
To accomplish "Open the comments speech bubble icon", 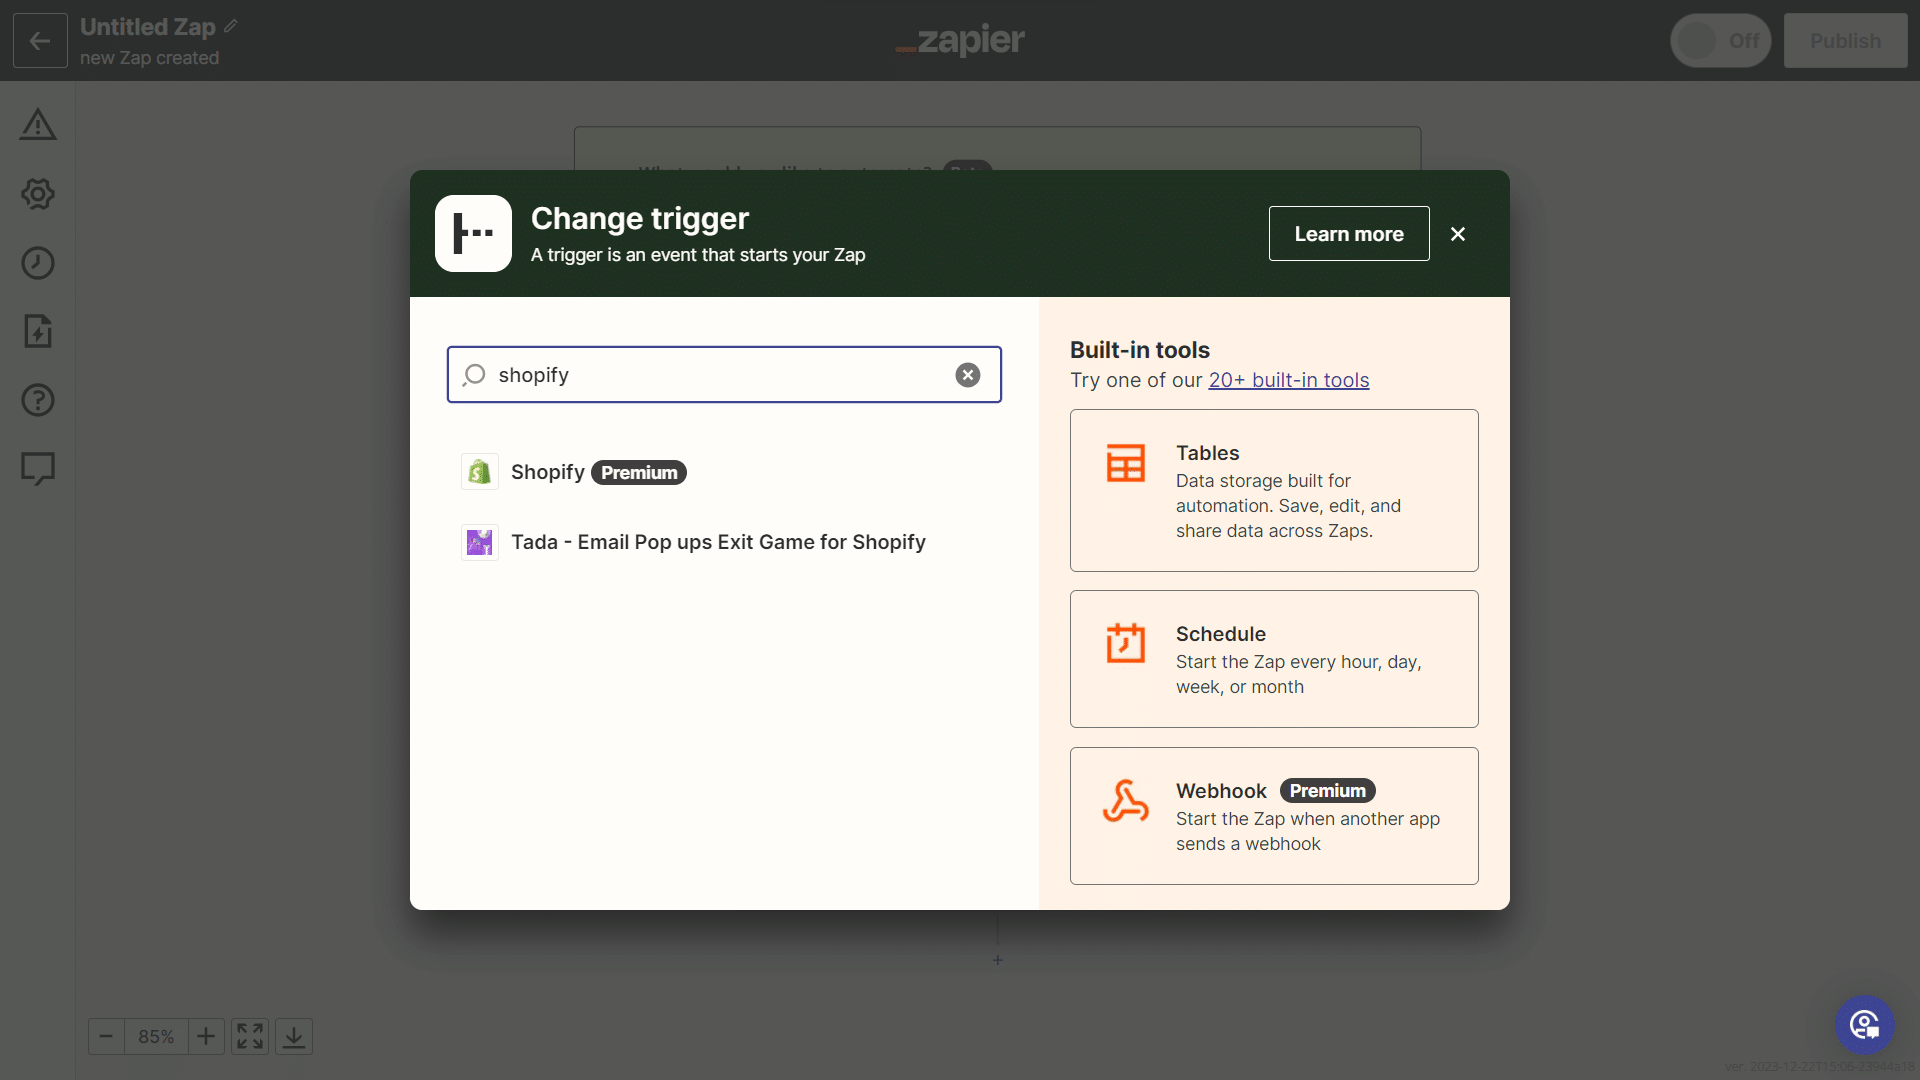I will click(38, 468).
